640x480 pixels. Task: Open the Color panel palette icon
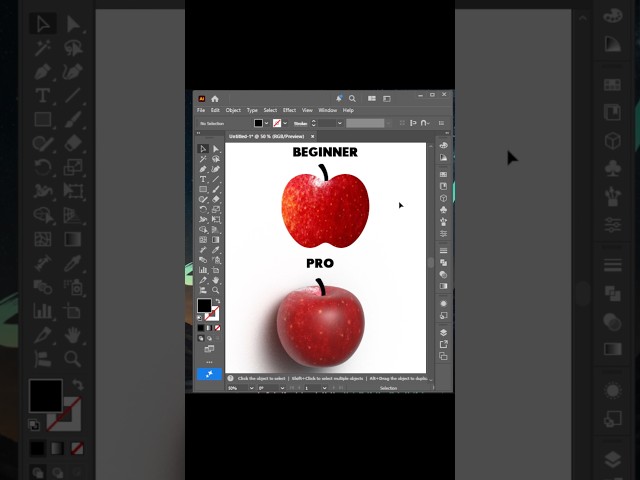pos(443,146)
